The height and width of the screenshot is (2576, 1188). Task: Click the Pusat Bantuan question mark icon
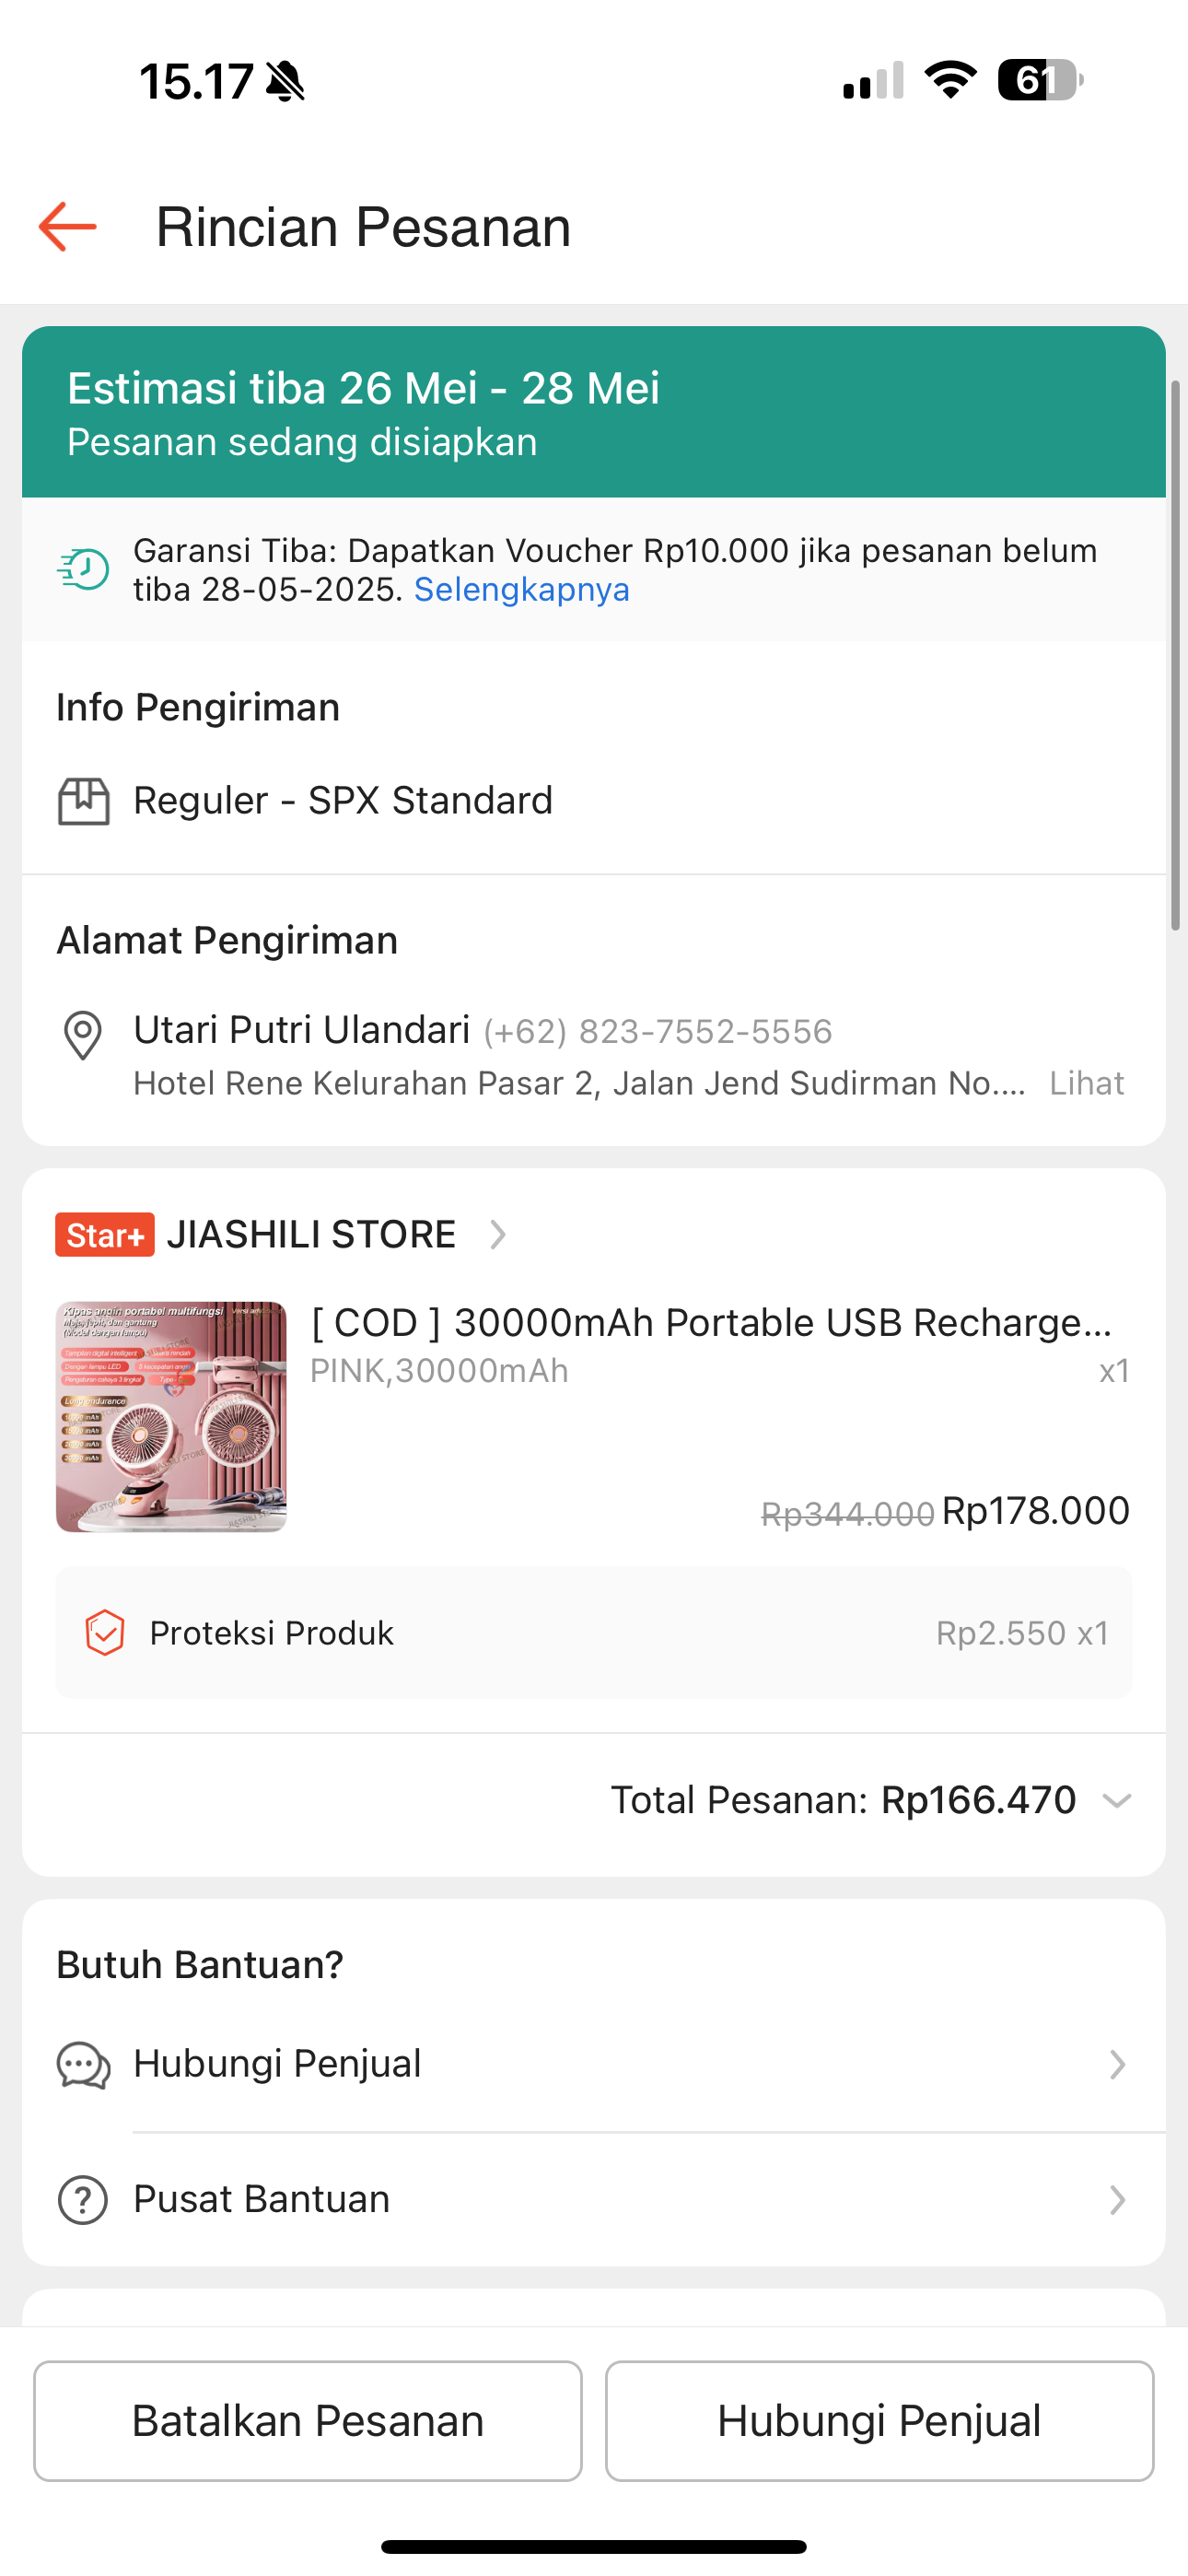pos(83,2200)
